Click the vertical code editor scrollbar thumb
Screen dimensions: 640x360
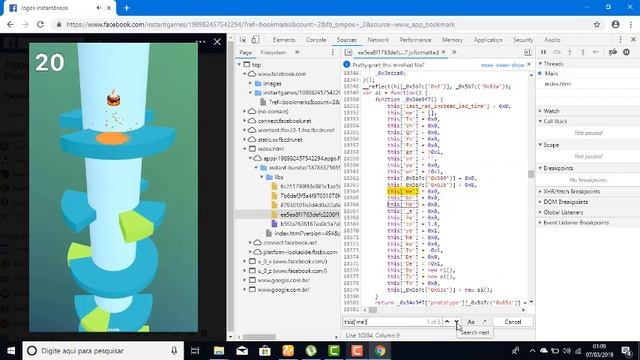[531, 174]
